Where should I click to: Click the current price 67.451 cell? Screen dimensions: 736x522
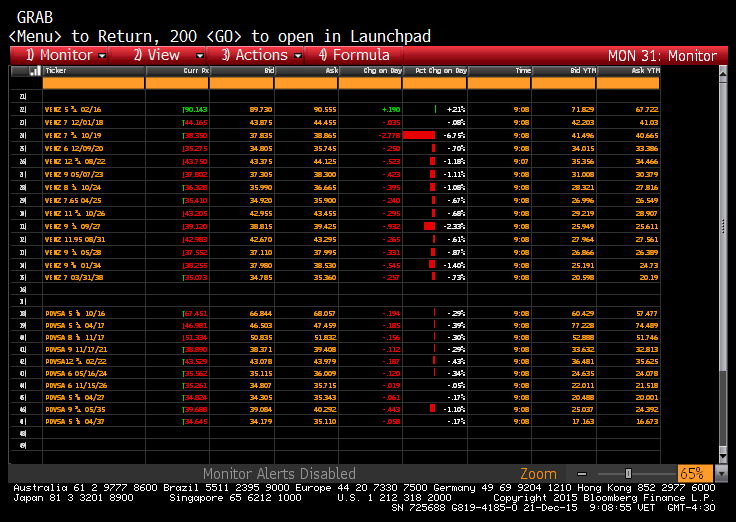point(195,314)
